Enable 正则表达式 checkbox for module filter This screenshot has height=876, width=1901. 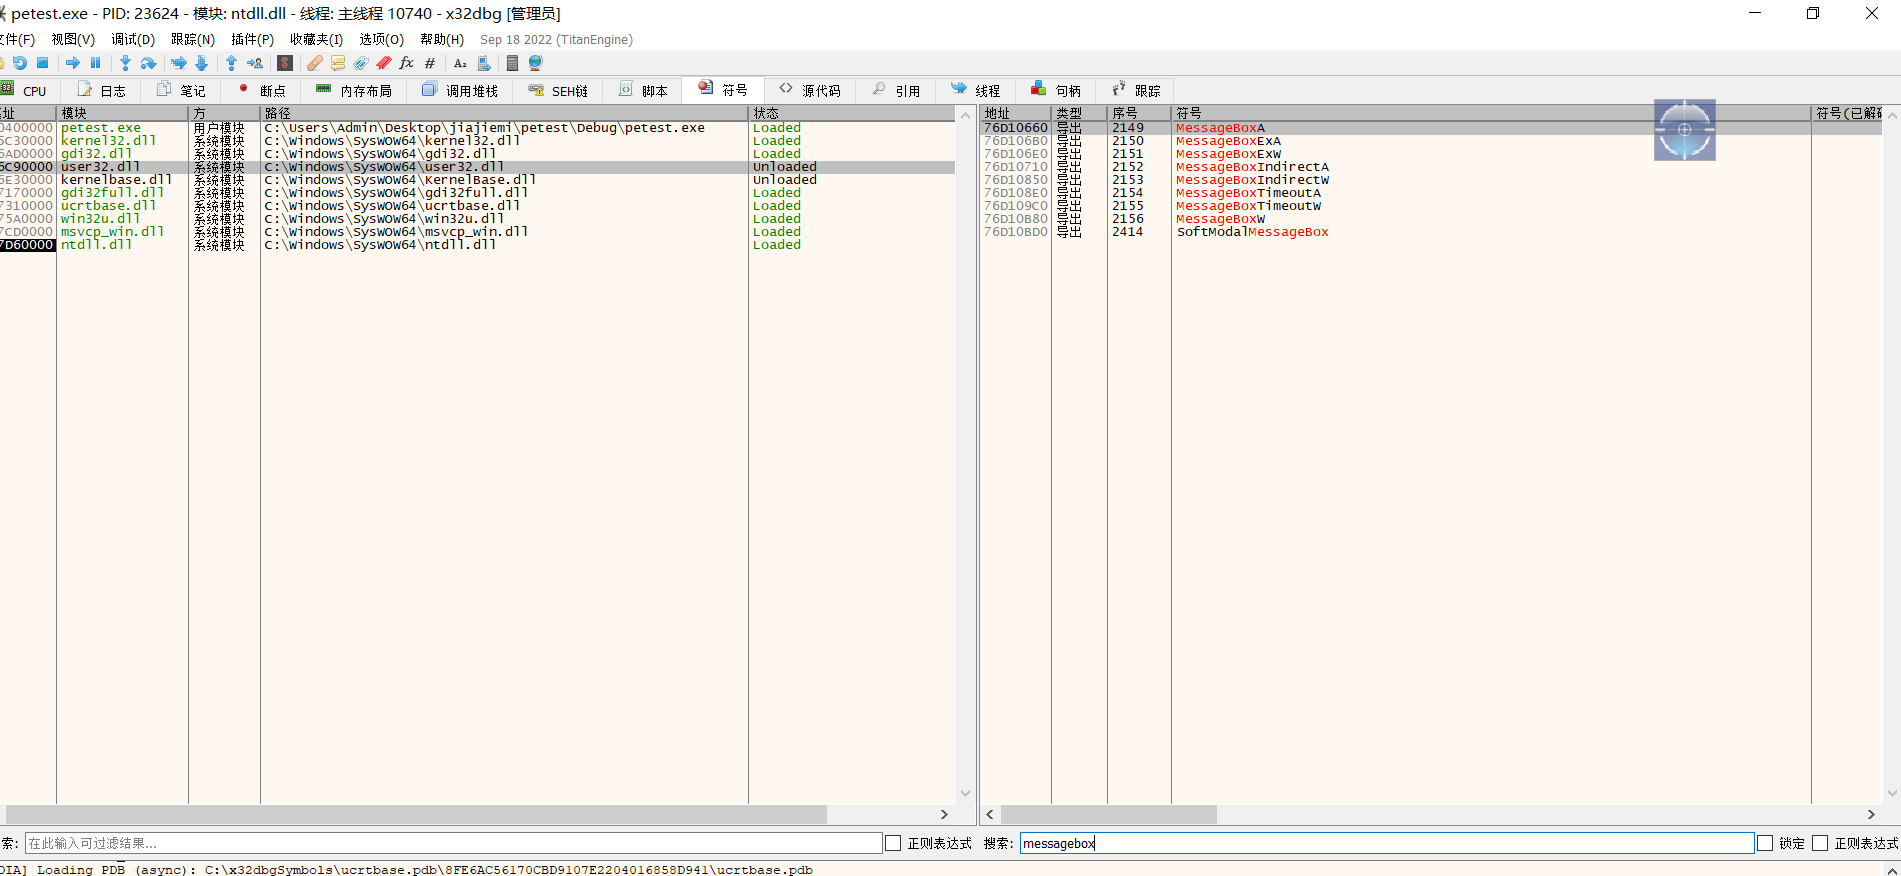coord(894,843)
